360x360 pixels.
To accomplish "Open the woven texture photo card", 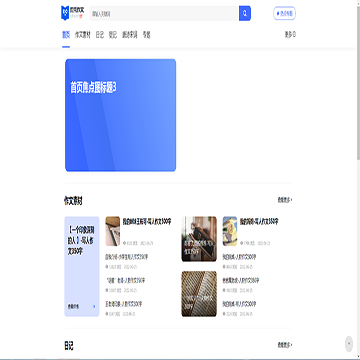I will pyautogui.click(x=199, y=294).
